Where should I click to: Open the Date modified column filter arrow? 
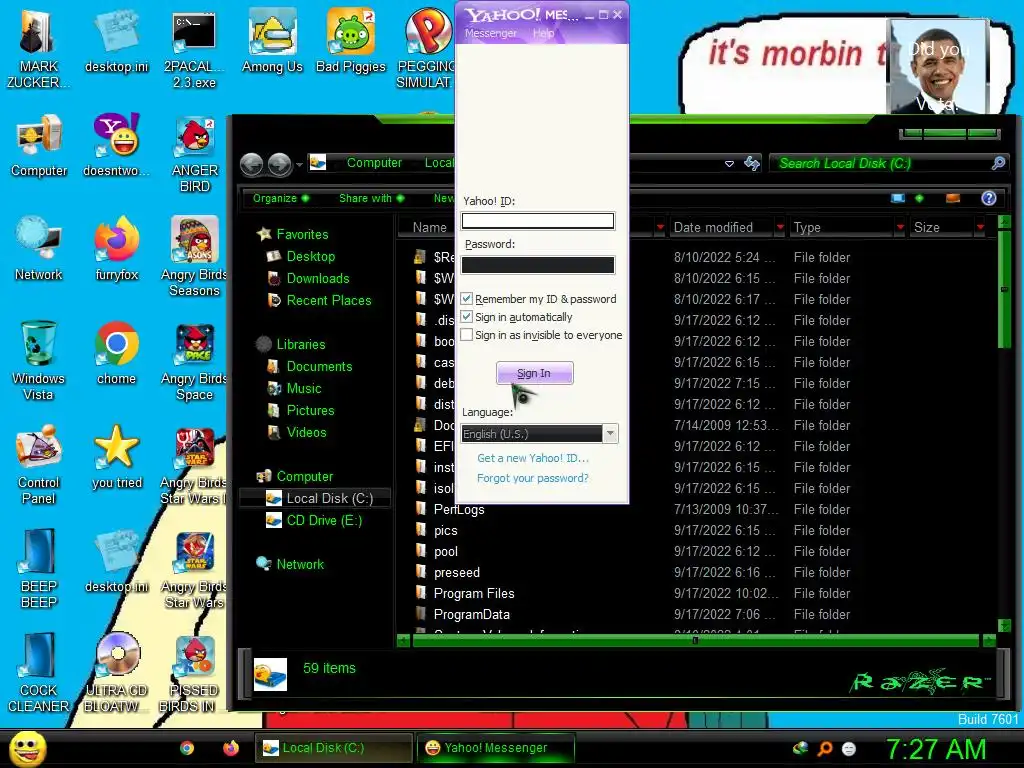[780, 227]
